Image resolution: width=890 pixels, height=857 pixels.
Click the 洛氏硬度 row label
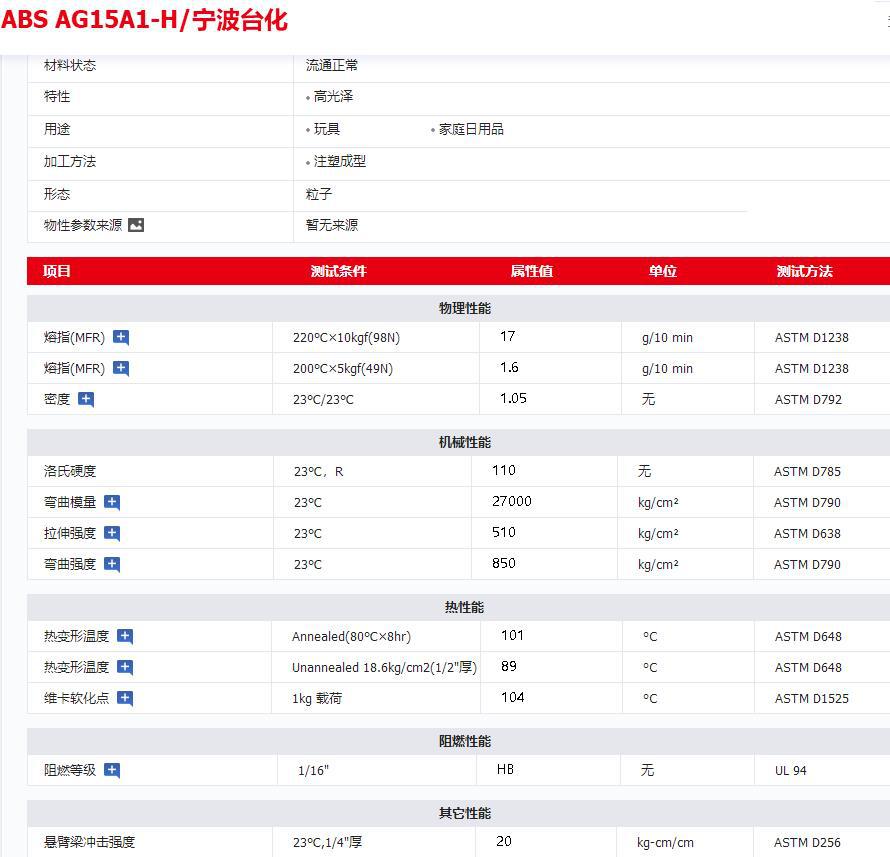pos(70,472)
